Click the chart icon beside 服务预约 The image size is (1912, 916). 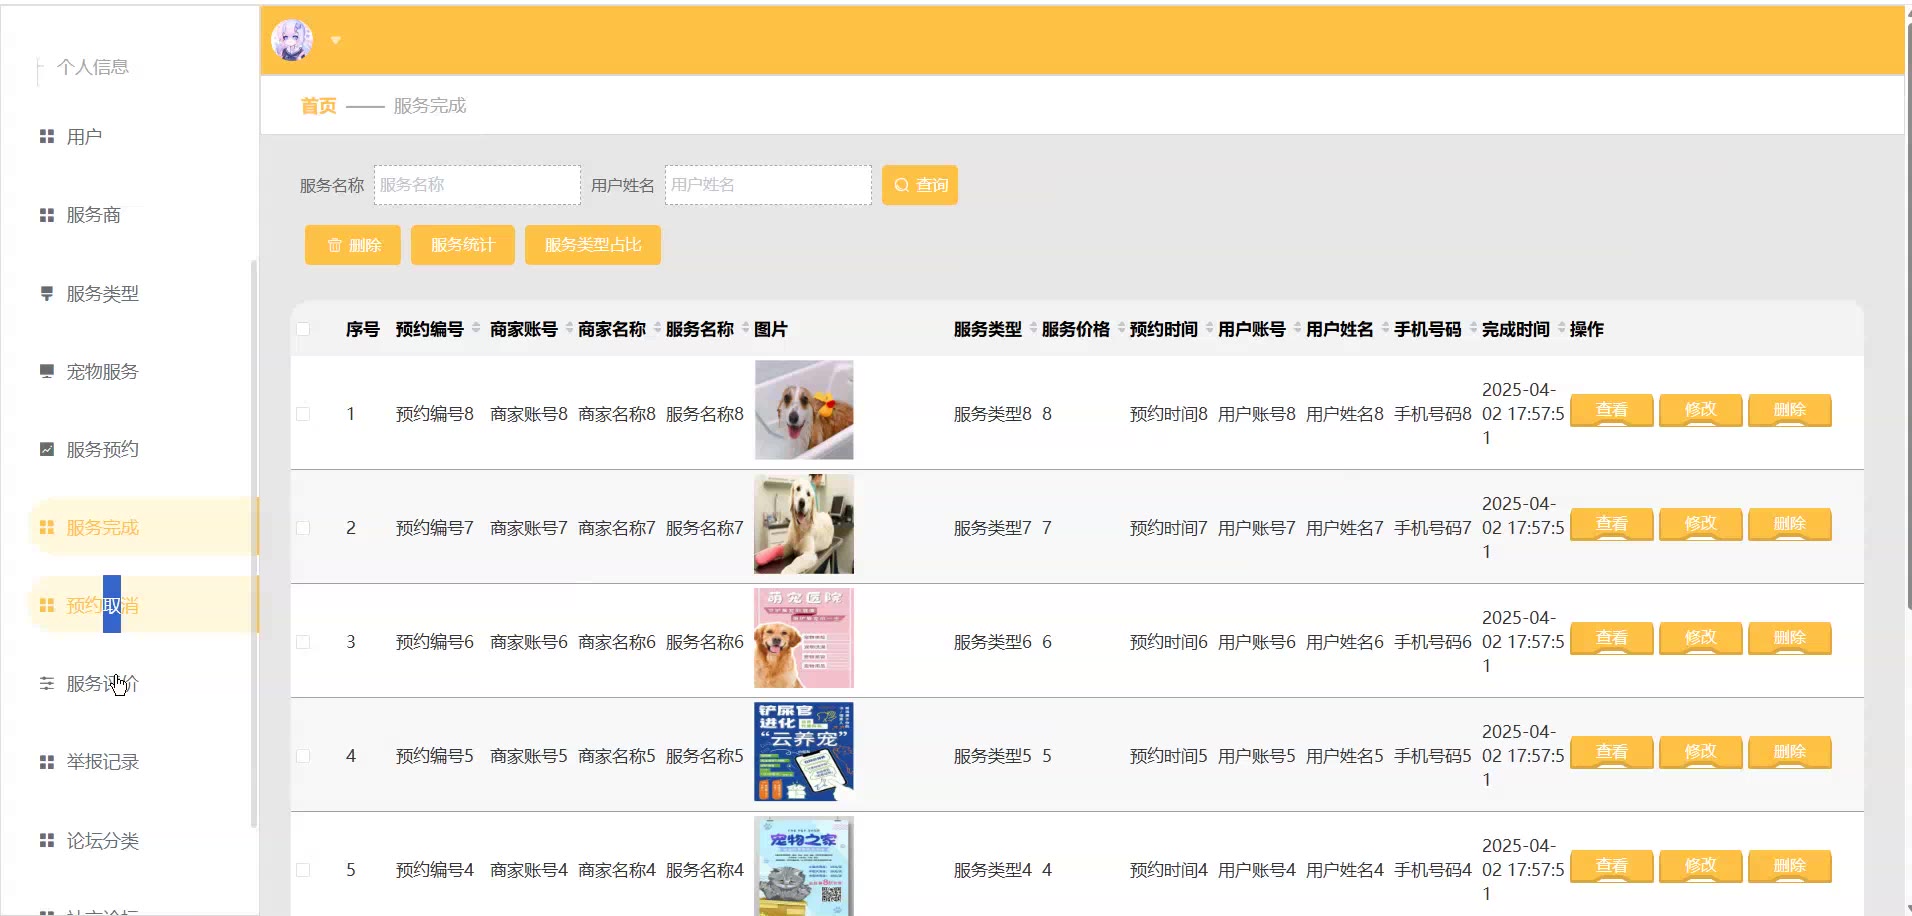click(46, 449)
